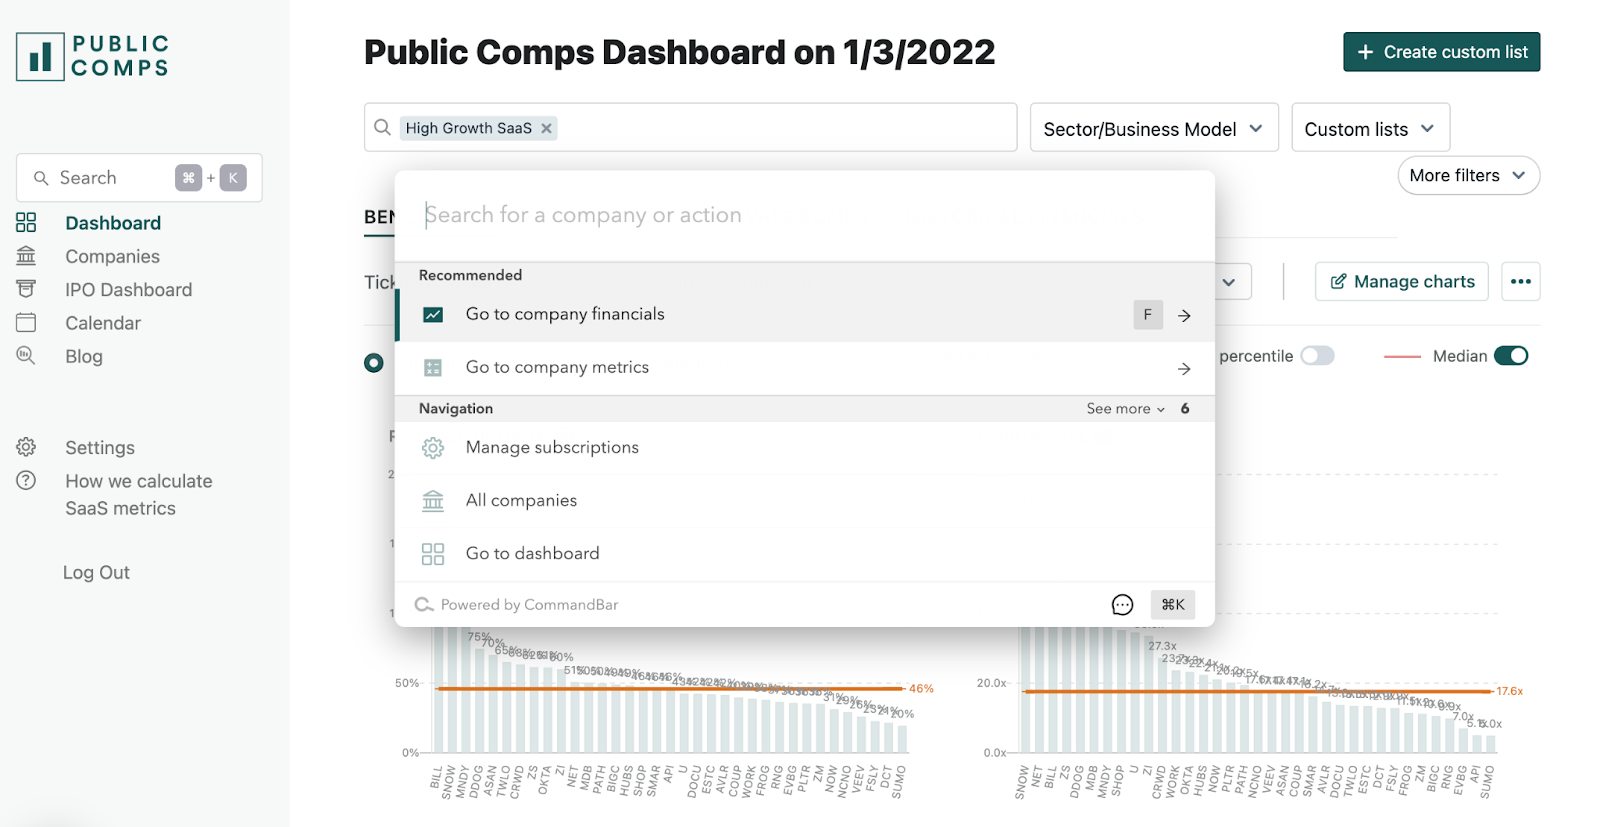This screenshot has width=1600, height=827.
Task: Click the filter bar magnifier icon
Action: [382, 127]
